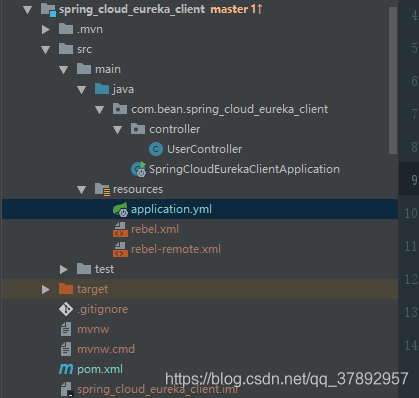The width and height of the screenshot is (419, 398).
Task: Click editor gutter line number 12
Action: click(411, 279)
